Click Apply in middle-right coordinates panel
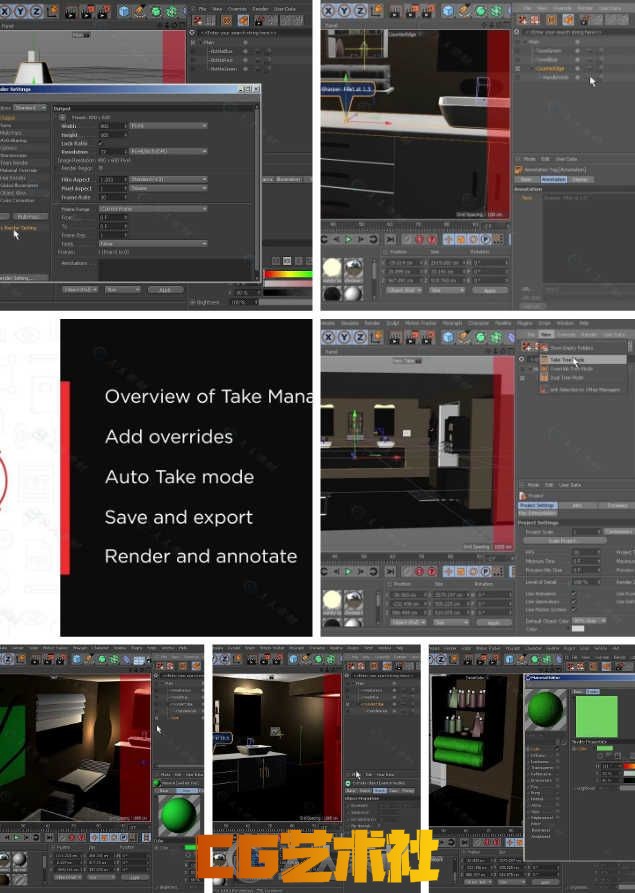Screen dimensions: 635x893 493,622
